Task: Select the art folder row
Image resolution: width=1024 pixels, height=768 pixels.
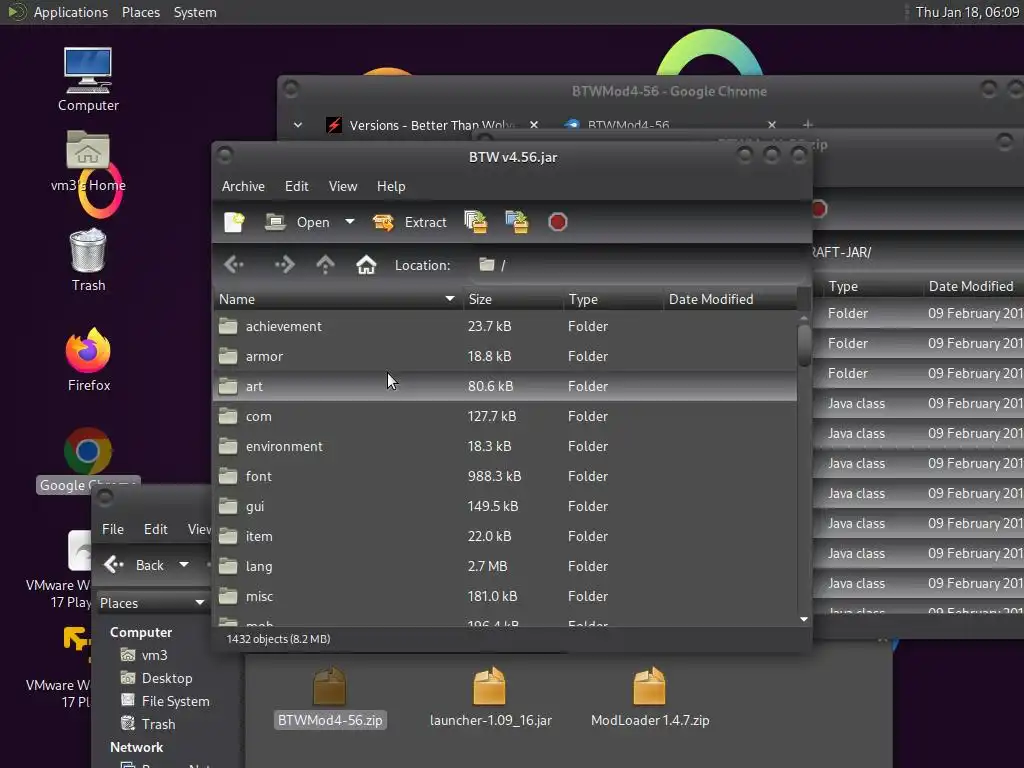Action: (x=505, y=386)
